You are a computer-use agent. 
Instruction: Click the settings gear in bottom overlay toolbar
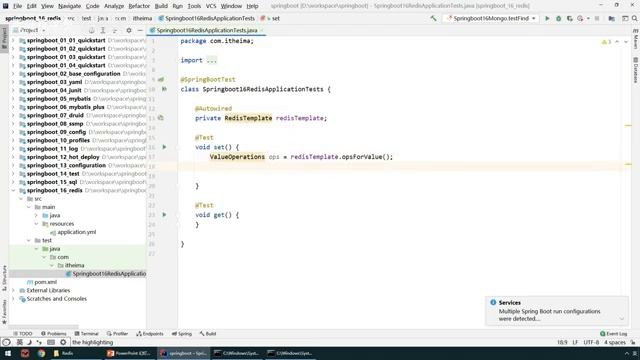point(63,342)
